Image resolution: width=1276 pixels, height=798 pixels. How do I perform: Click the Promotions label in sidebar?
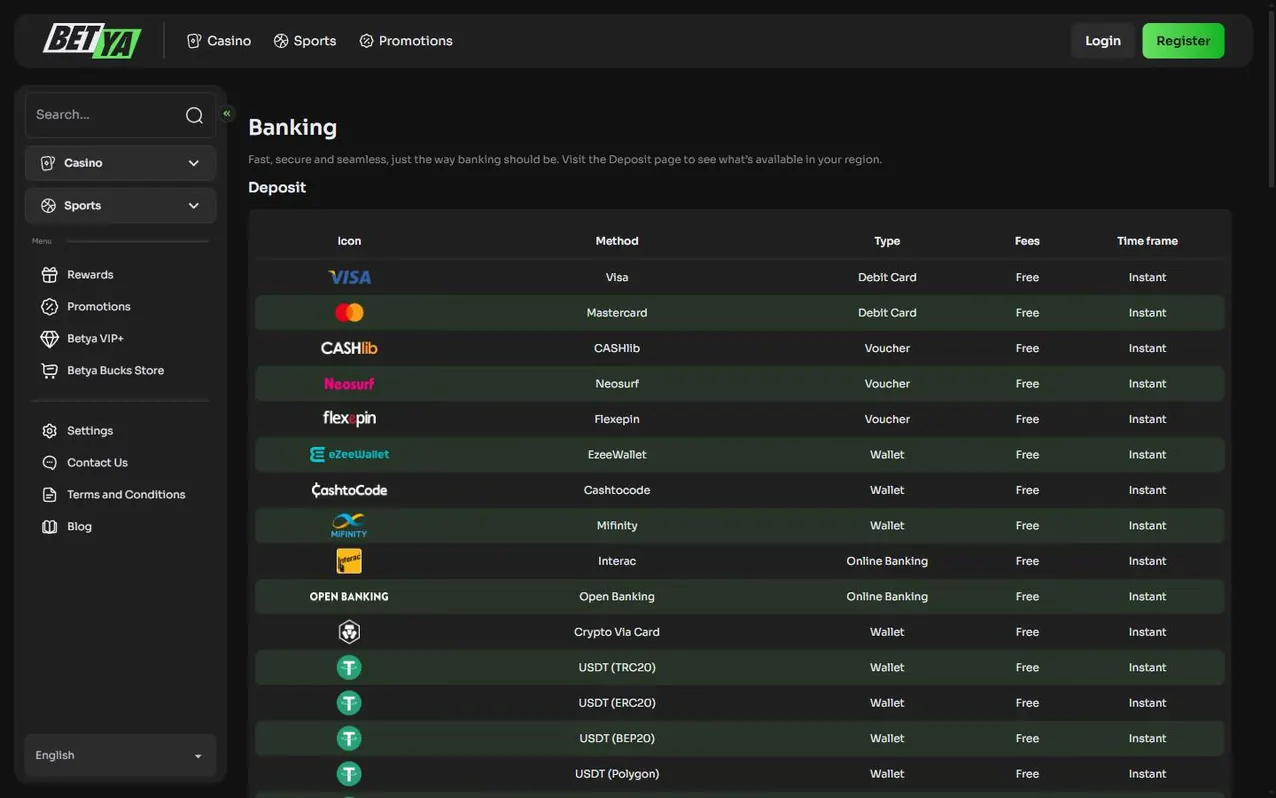point(99,307)
